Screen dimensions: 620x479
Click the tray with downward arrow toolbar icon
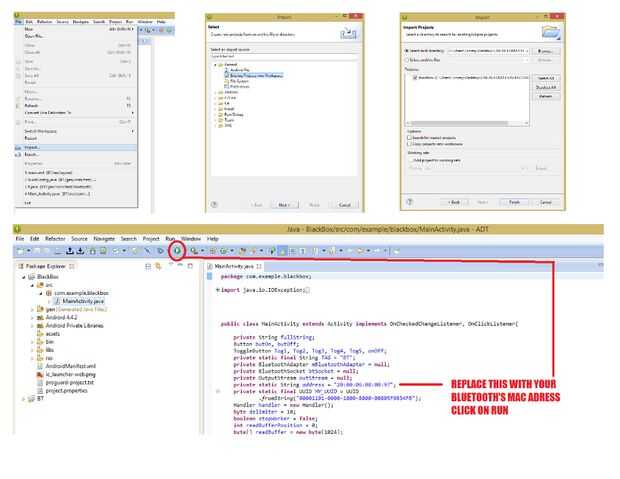[80, 251]
